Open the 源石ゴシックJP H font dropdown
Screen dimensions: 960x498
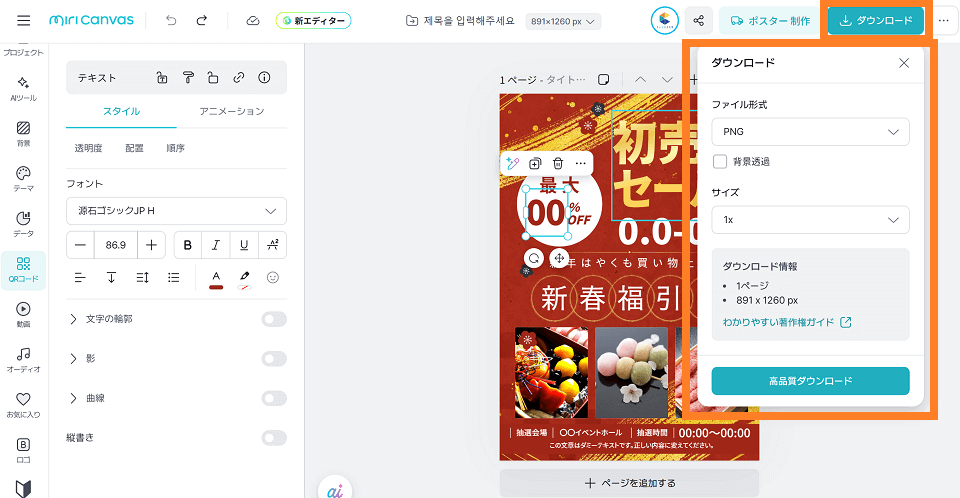(176, 211)
